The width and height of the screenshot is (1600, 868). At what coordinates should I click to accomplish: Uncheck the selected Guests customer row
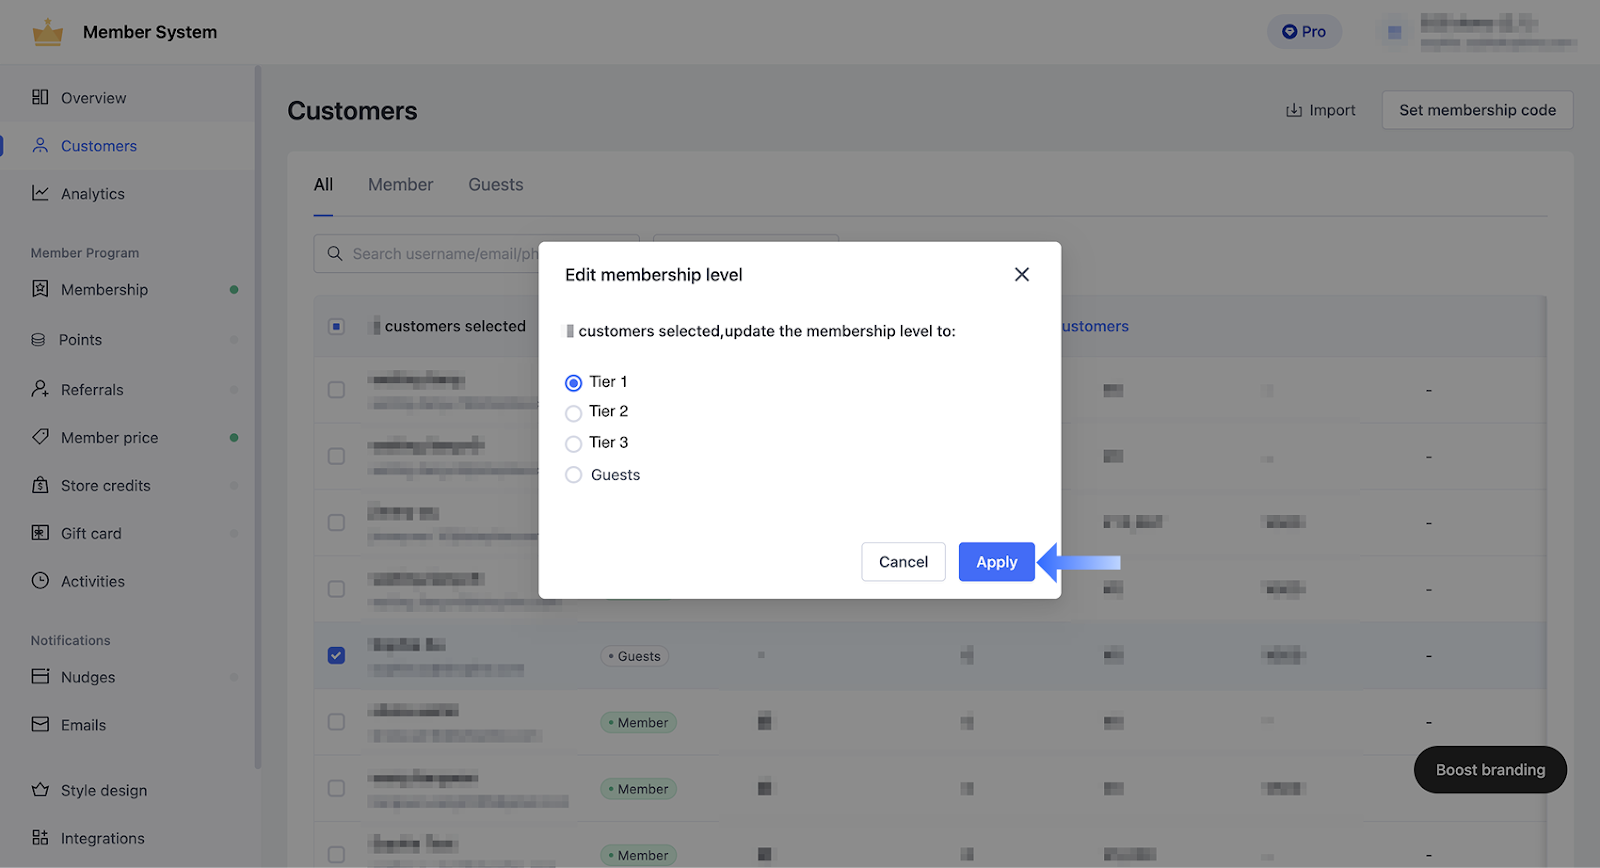coord(336,656)
